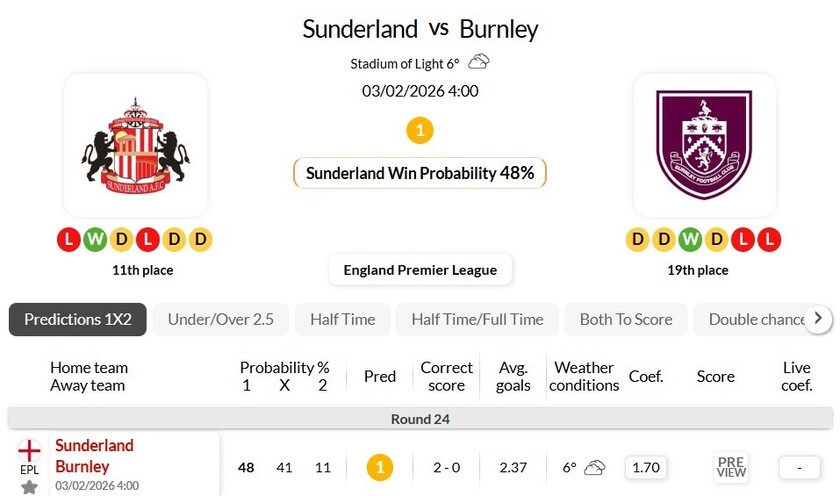This screenshot has height=496, width=840.
Task: Click the Sunderland Win Probability 48% box
Action: click(x=420, y=173)
